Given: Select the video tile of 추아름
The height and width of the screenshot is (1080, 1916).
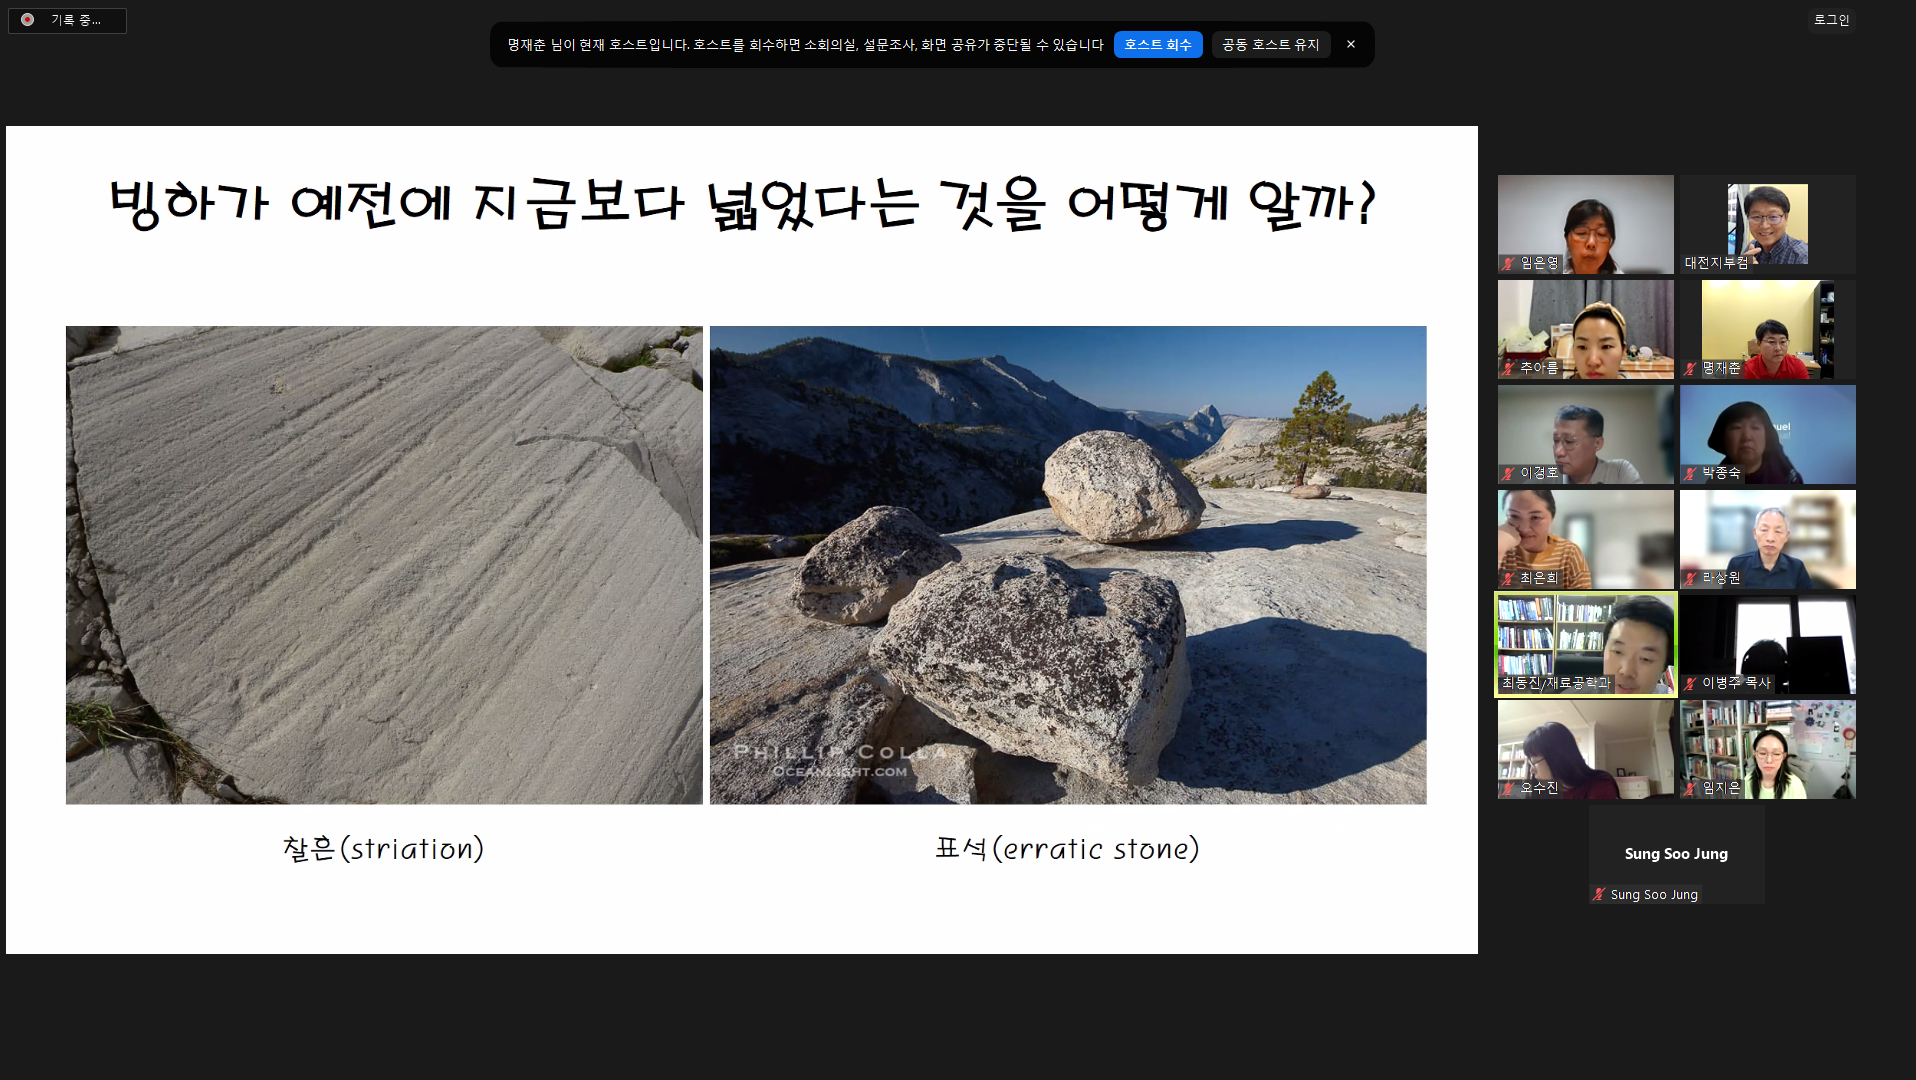Looking at the screenshot, I should point(1586,329).
